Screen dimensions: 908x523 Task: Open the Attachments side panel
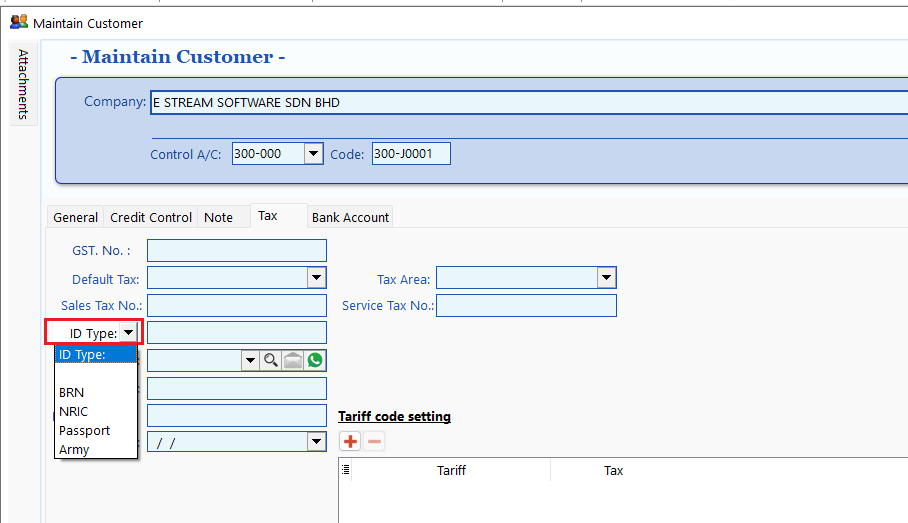[x=23, y=83]
